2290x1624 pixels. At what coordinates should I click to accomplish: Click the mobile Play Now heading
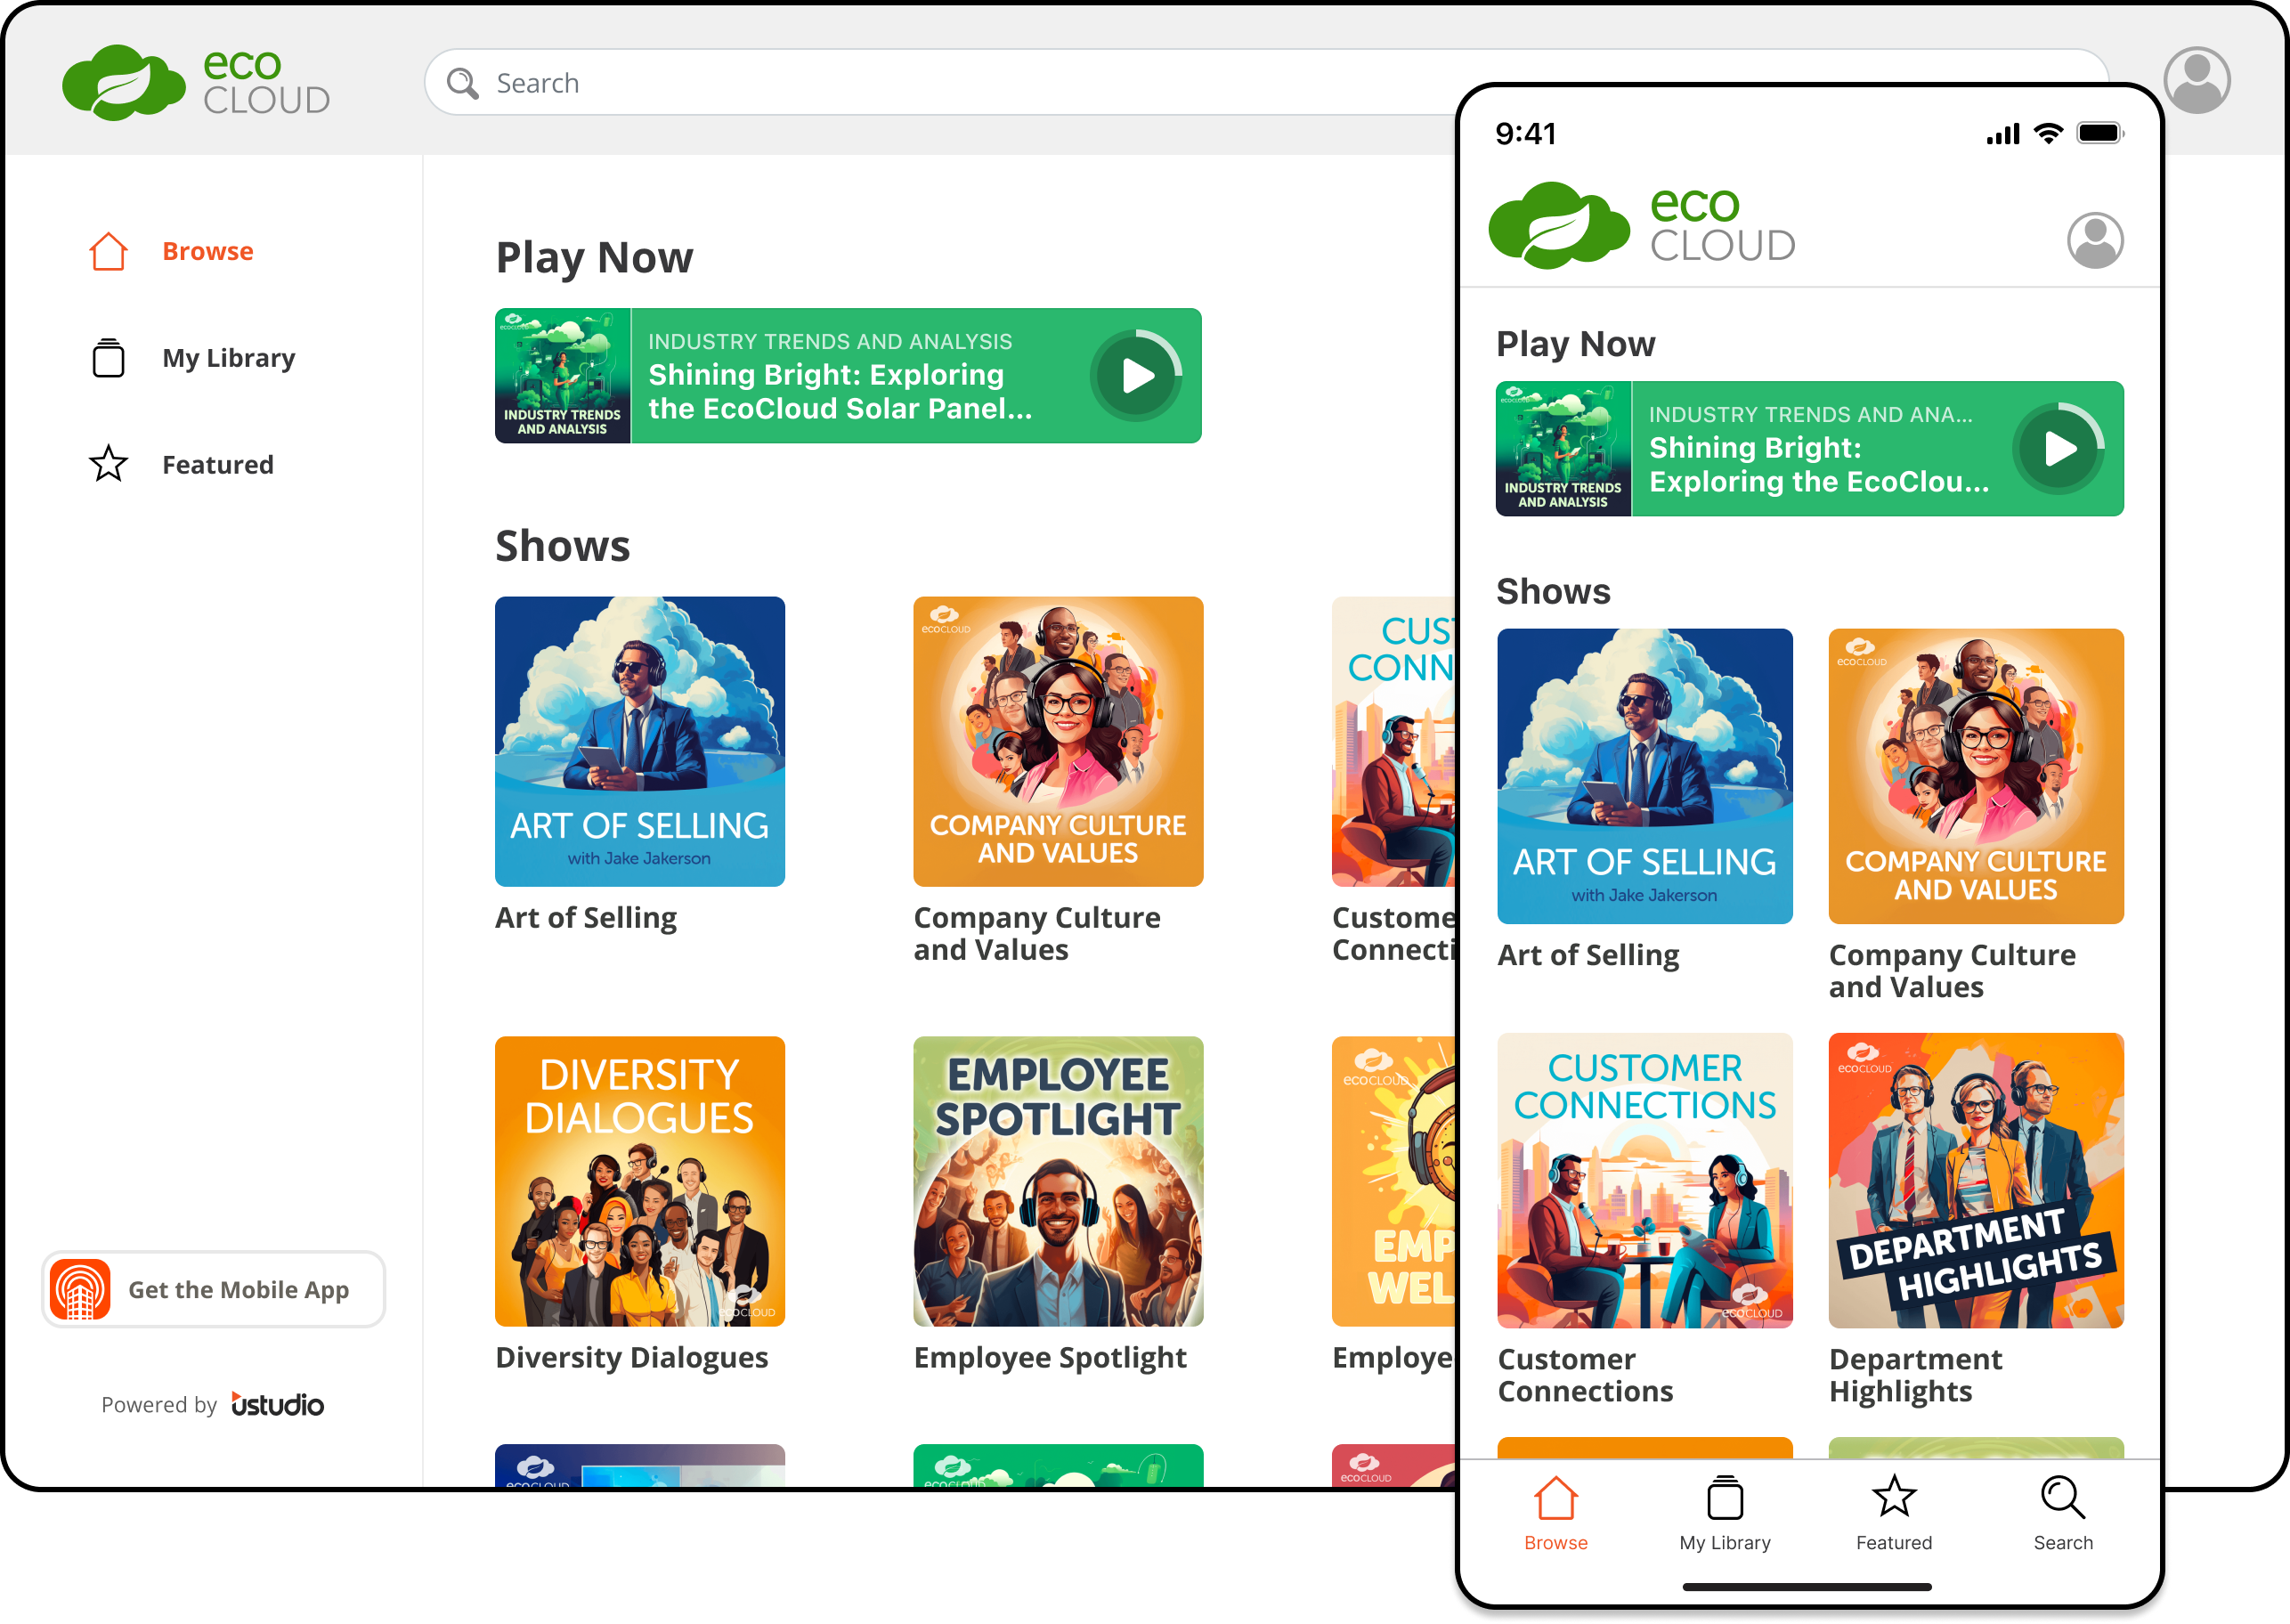coord(1575,344)
